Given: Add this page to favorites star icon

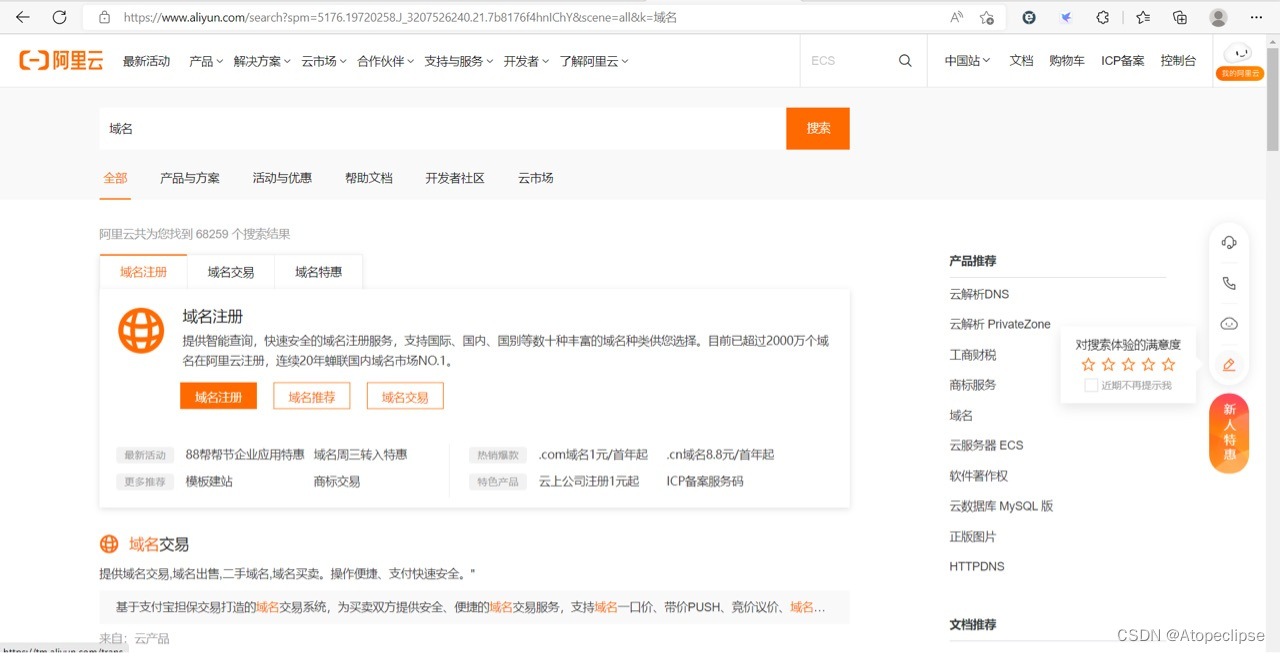Looking at the screenshot, I should click(x=987, y=17).
